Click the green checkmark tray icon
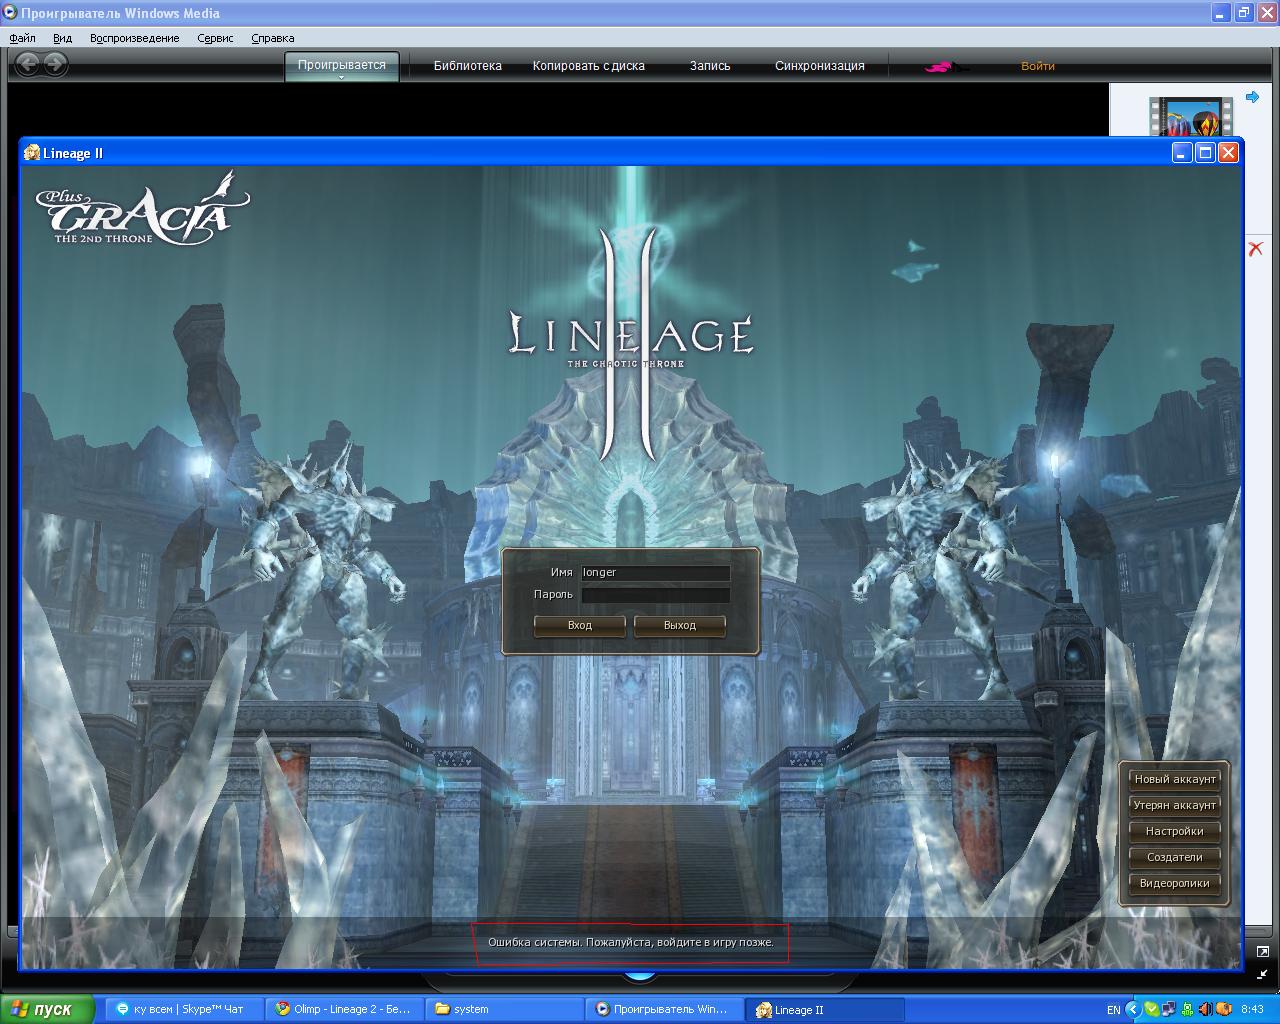This screenshot has width=1280, height=1024. pos(1152,1009)
